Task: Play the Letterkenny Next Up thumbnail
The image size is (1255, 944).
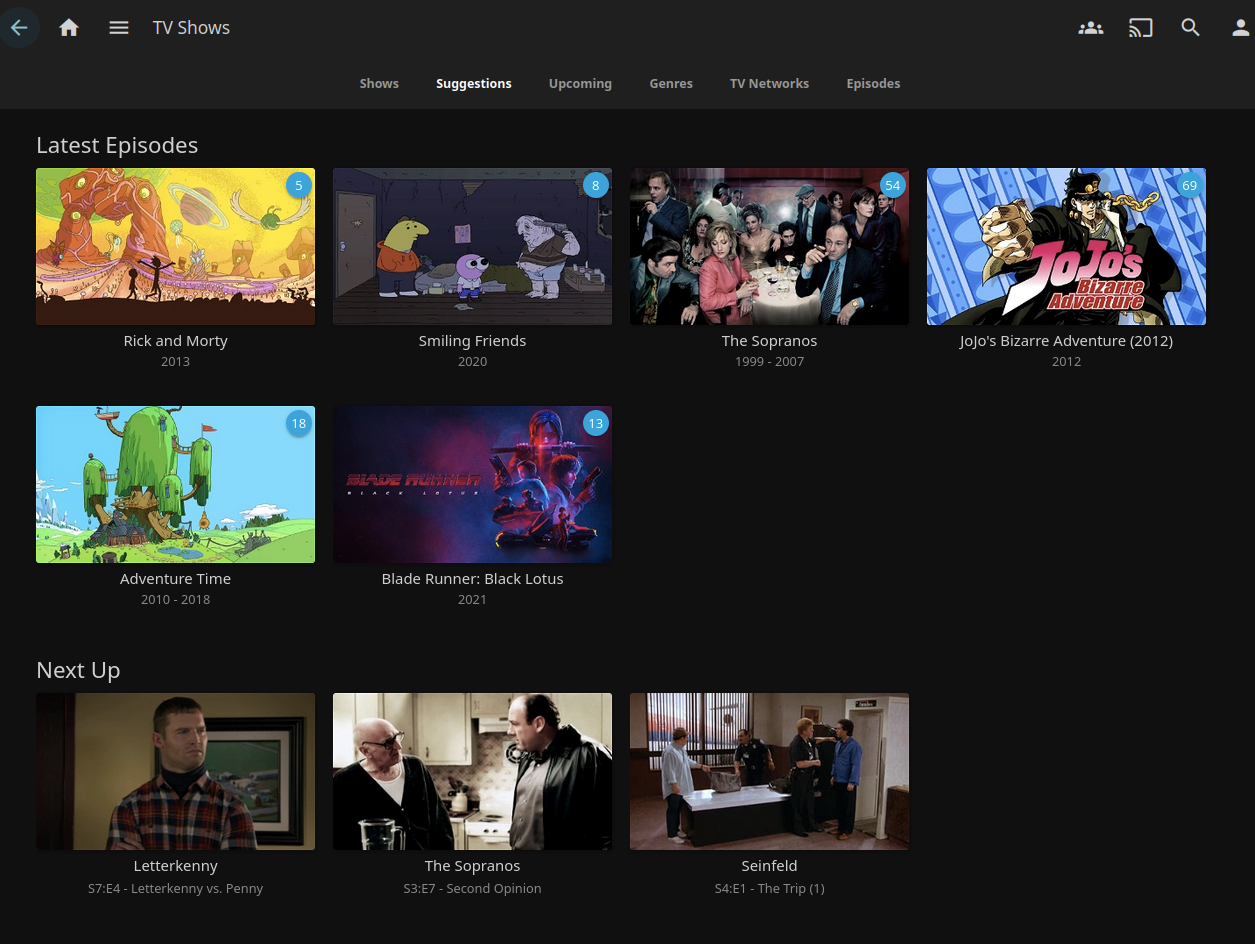Action: (x=175, y=771)
